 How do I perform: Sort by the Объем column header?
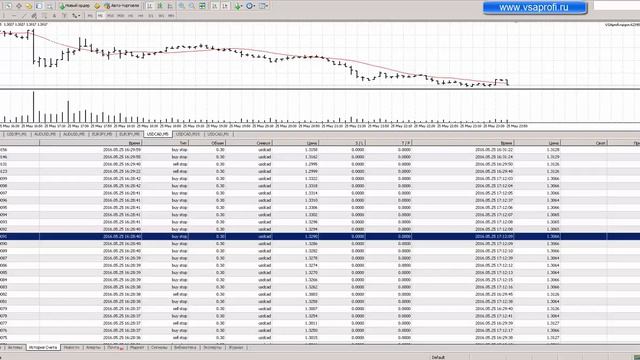point(207,143)
